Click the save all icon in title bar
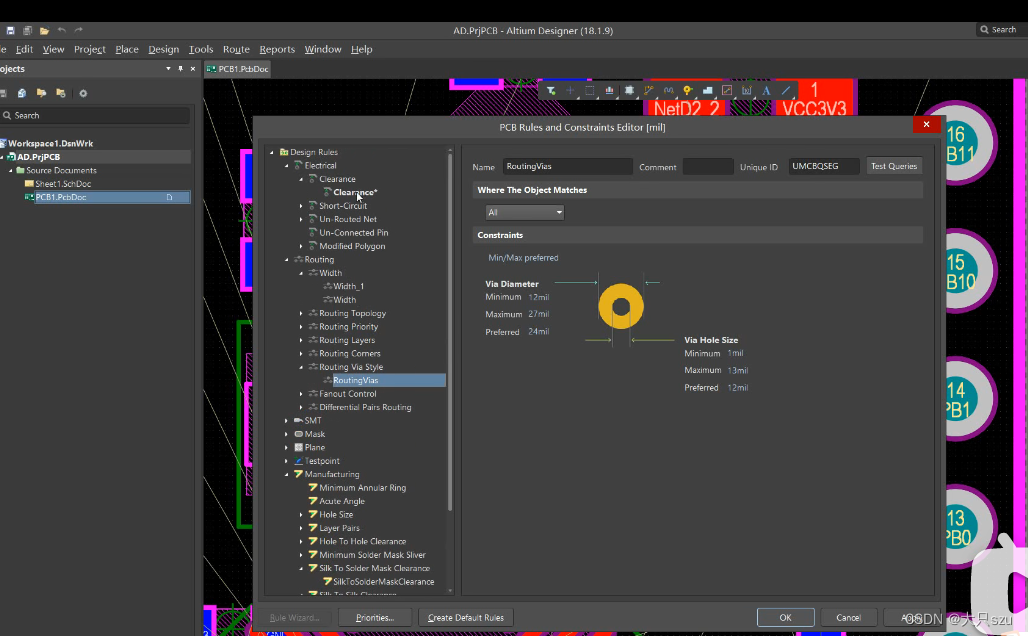Image resolution: width=1028 pixels, height=636 pixels. [28, 30]
